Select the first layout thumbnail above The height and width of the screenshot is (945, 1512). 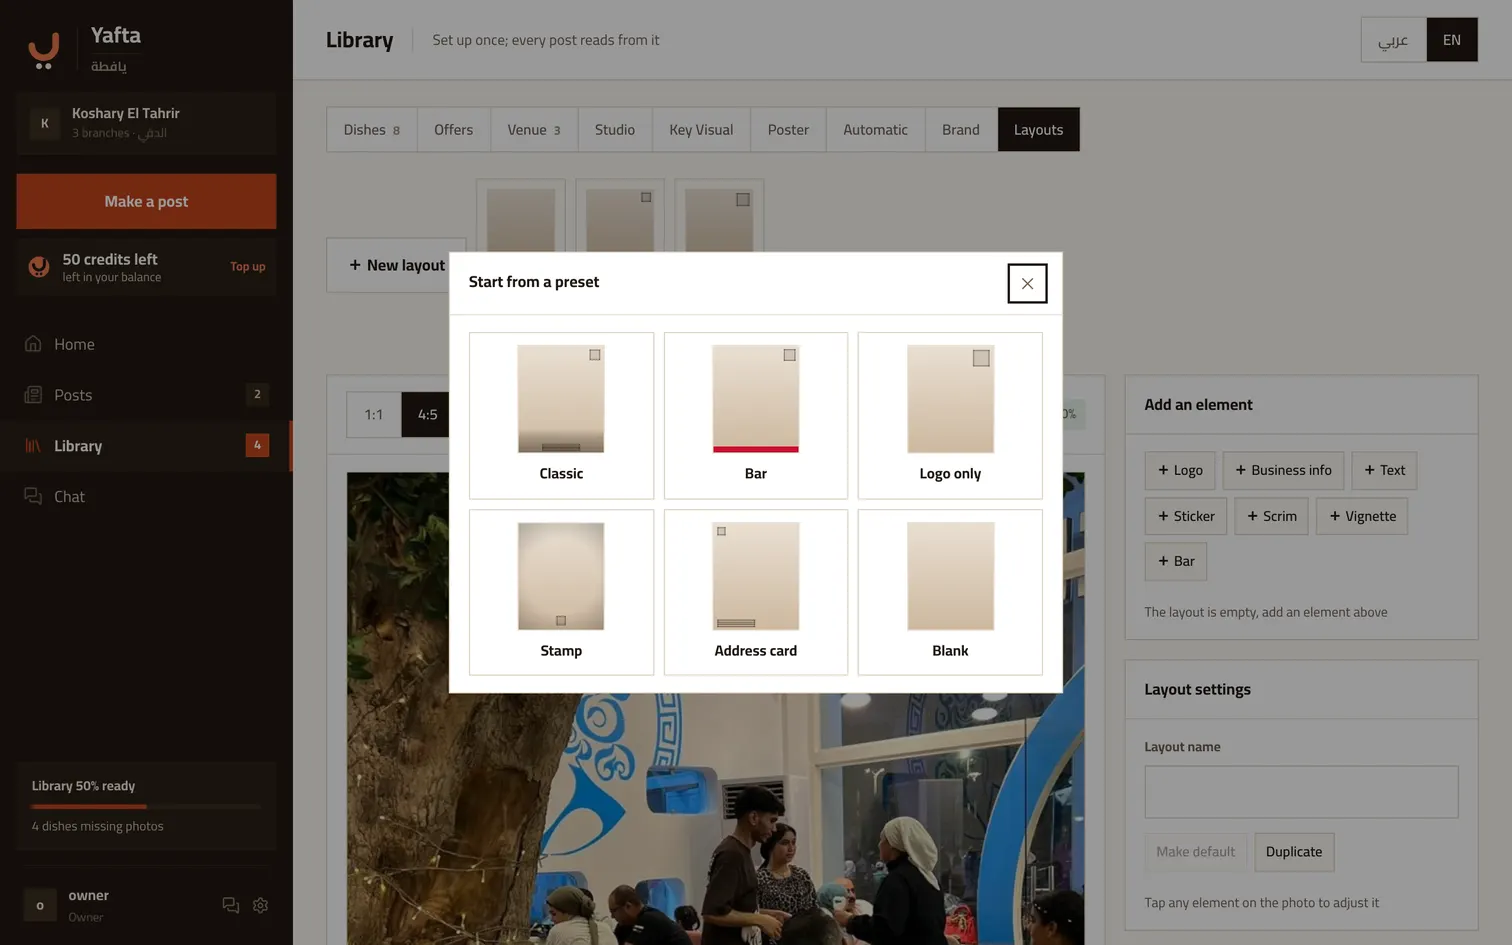click(520, 216)
